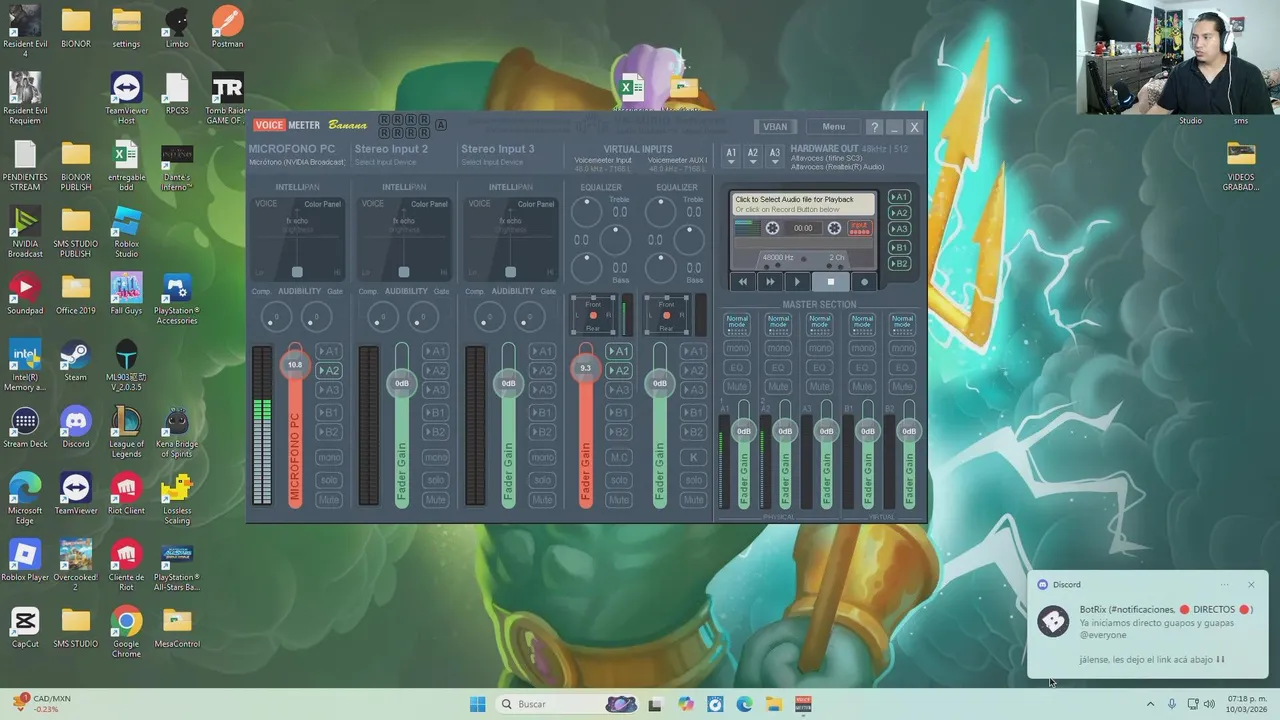Screen dimensions: 1280x720
Task: Open the A1 hardware output device dropdown
Action: [731, 157]
